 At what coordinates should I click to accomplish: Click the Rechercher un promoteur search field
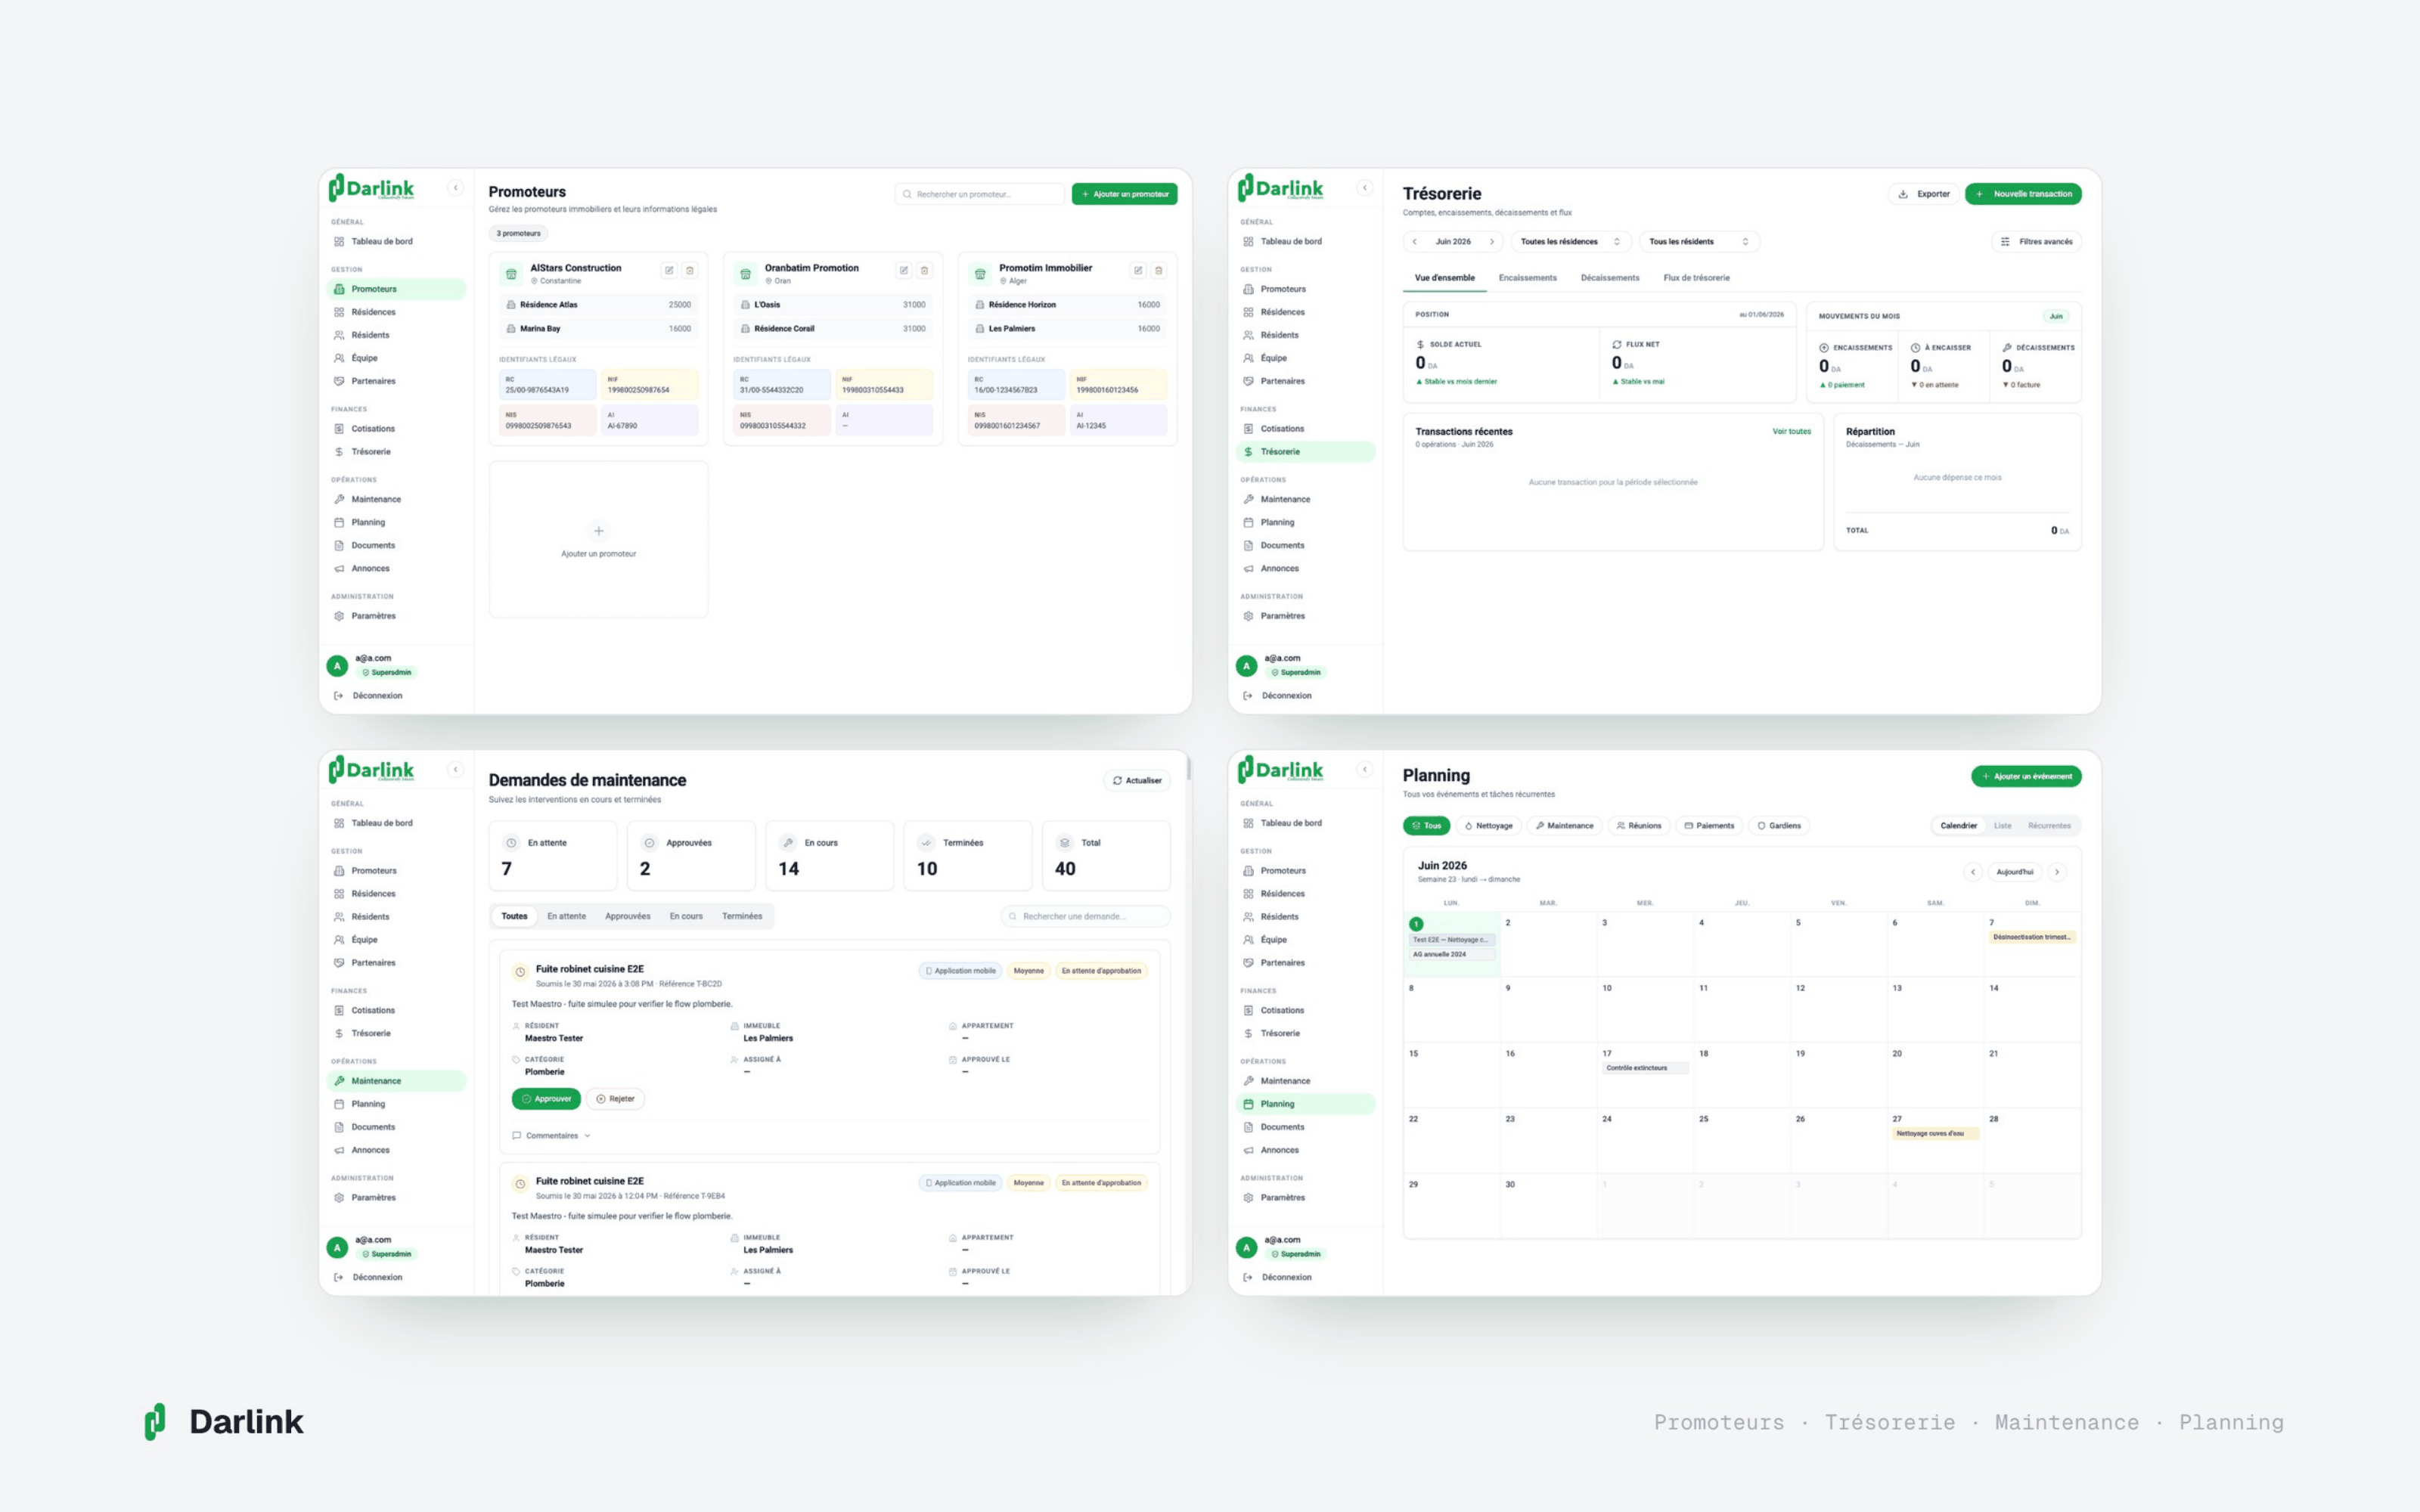point(979,194)
